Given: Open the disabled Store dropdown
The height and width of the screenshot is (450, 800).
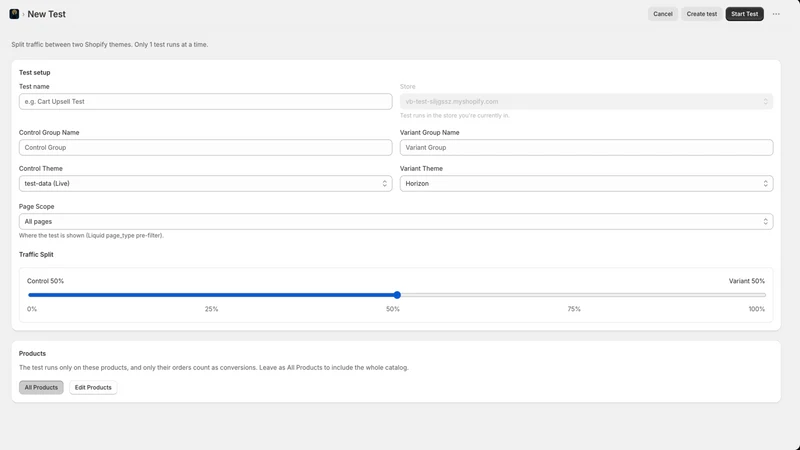Looking at the screenshot, I should 586,102.
